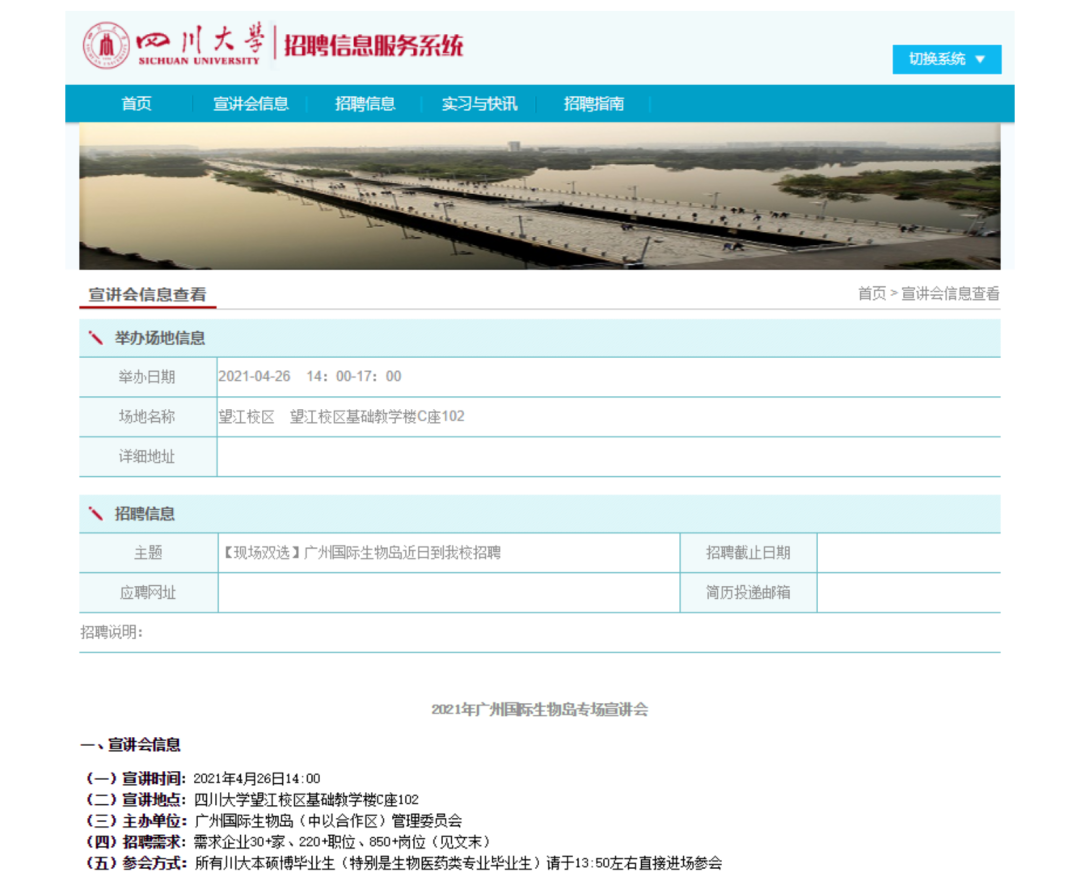Click the 招聘信息服务系统 title logo
Viewport: 1080px width, 884px height.
click(x=374, y=46)
